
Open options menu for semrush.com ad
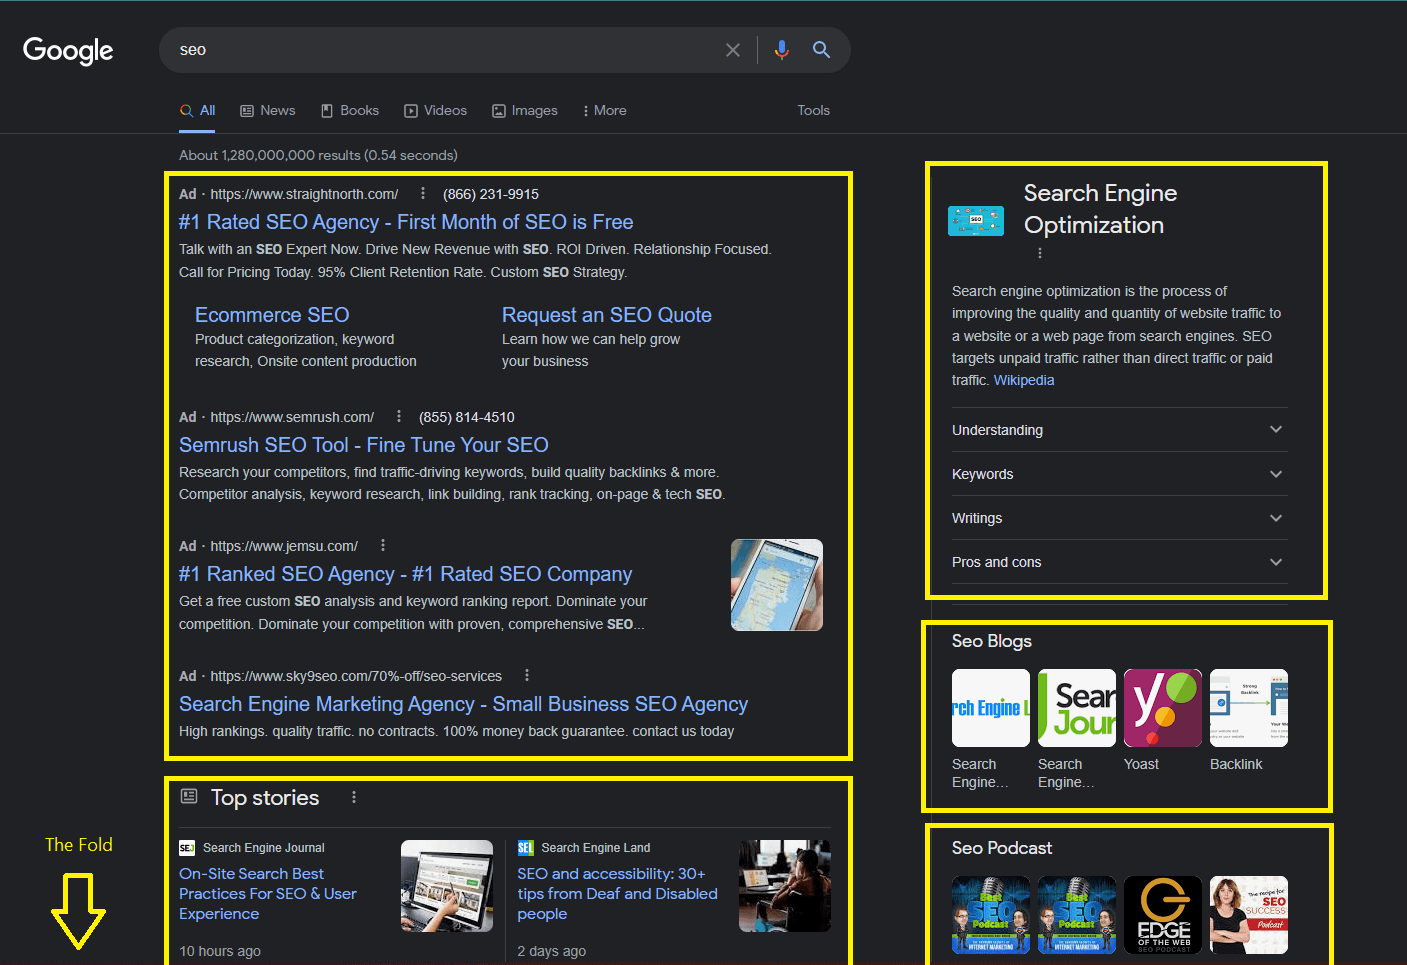pos(399,416)
